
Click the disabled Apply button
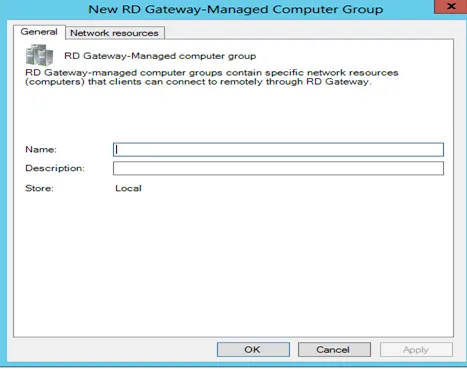(x=416, y=350)
